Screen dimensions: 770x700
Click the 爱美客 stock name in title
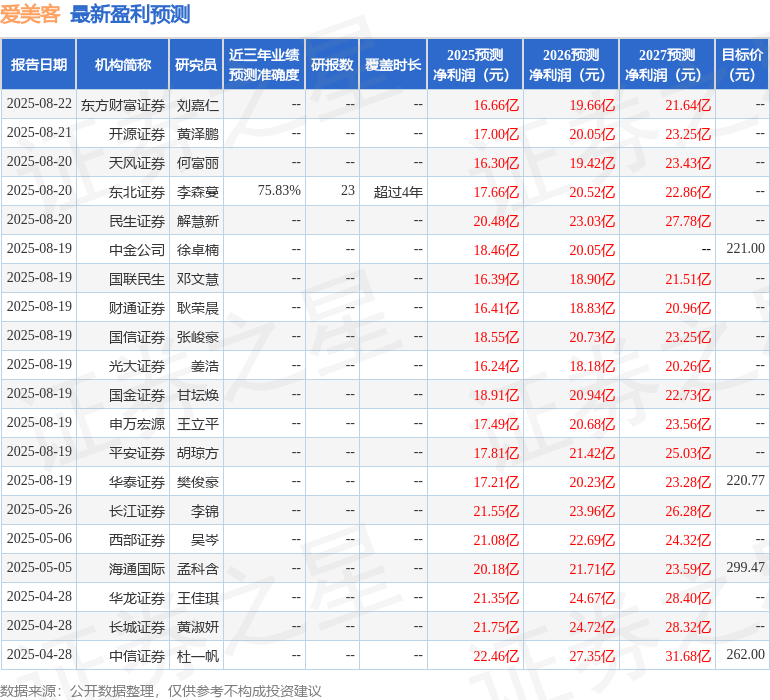[30, 14]
